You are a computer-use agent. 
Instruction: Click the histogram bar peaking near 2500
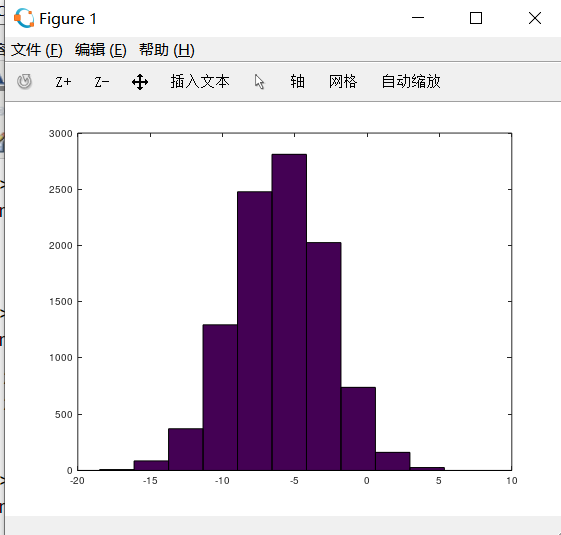[254, 331]
